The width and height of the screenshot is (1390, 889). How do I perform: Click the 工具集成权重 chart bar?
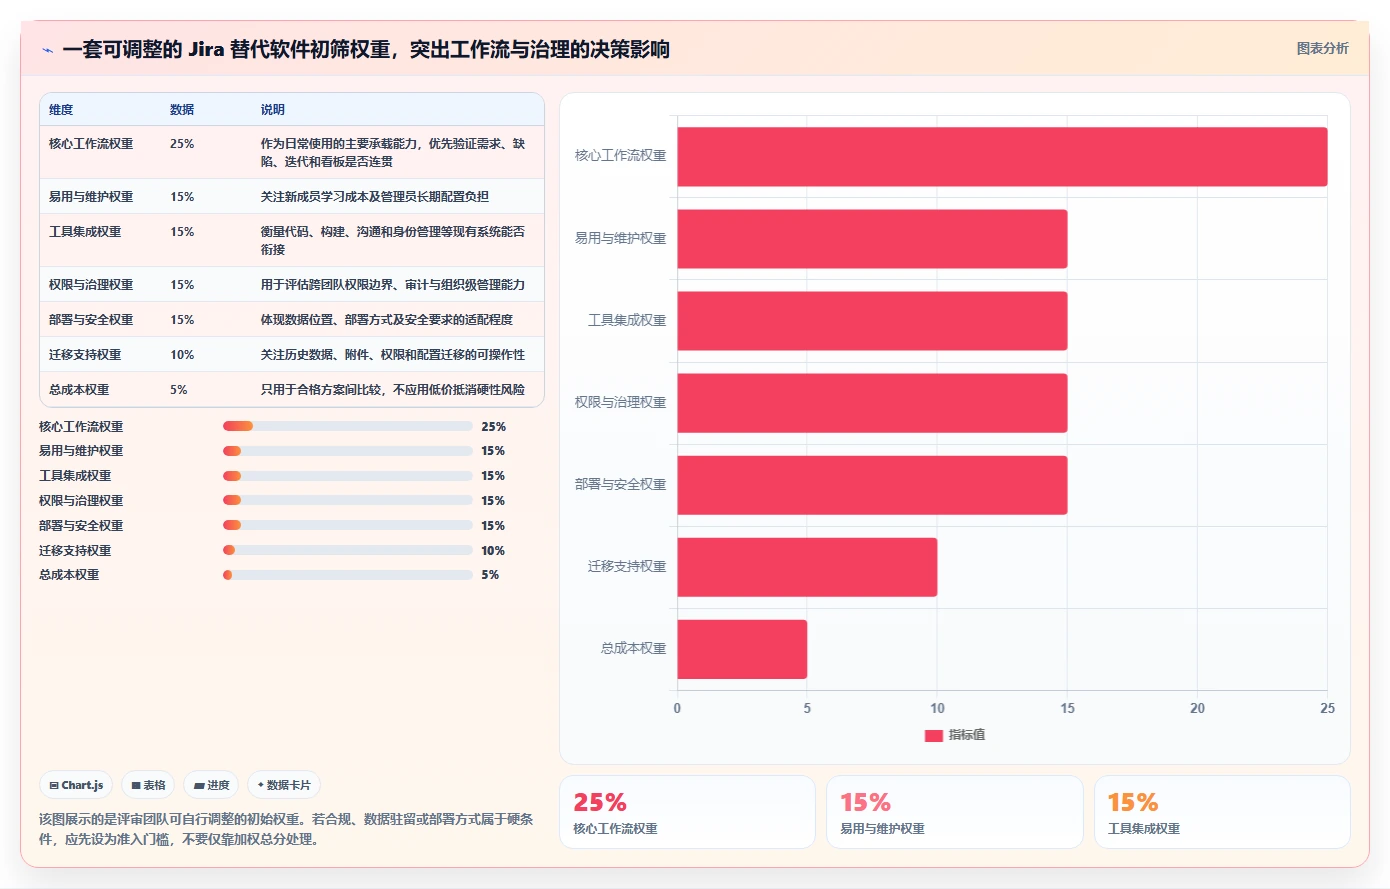pyautogui.click(x=872, y=321)
